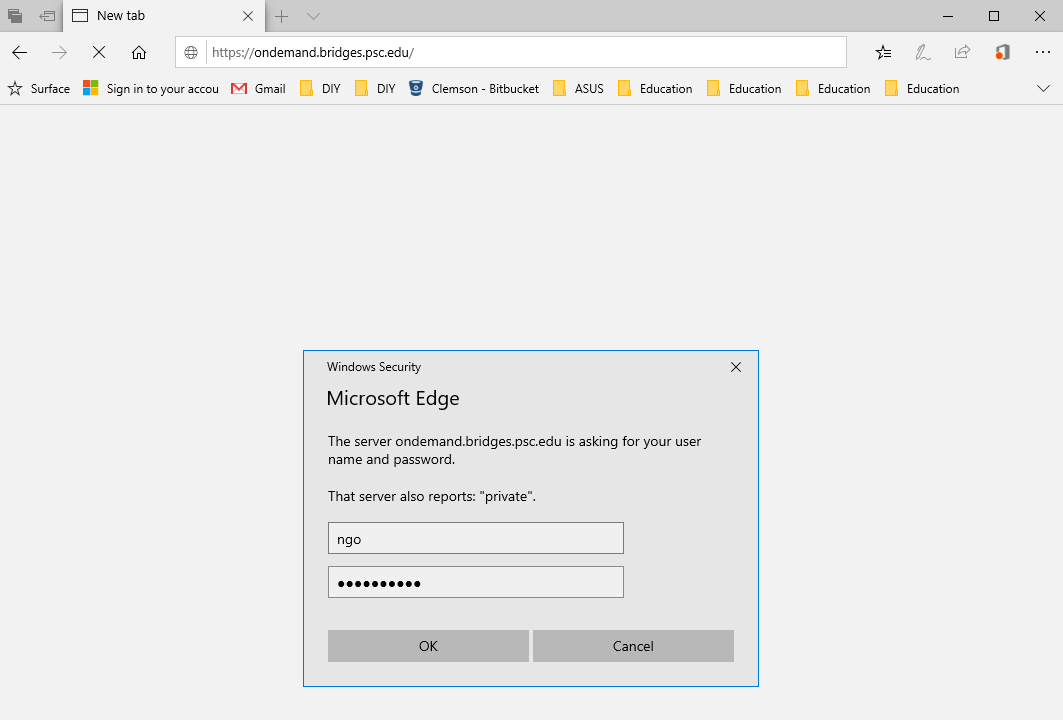
Task: Stop loading the page
Action: (99, 53)
